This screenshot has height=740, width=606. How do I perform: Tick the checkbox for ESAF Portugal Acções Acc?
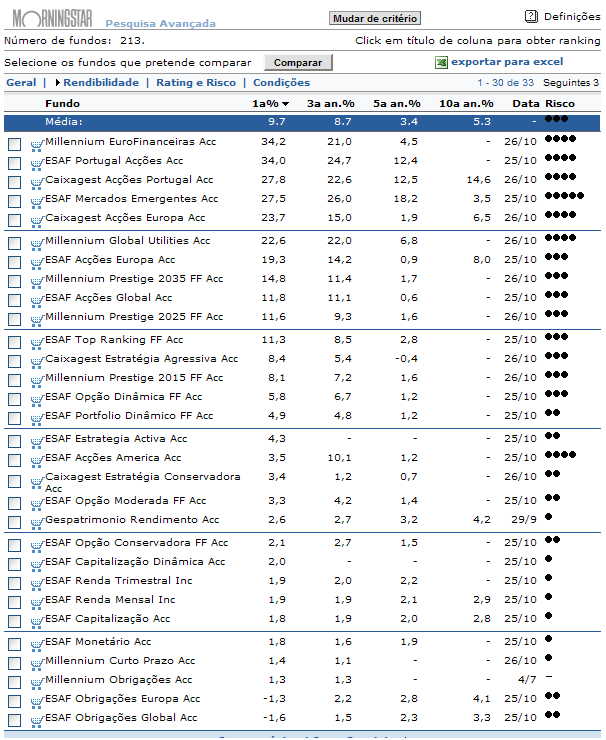pyautogui.click(x=14, y=162)
